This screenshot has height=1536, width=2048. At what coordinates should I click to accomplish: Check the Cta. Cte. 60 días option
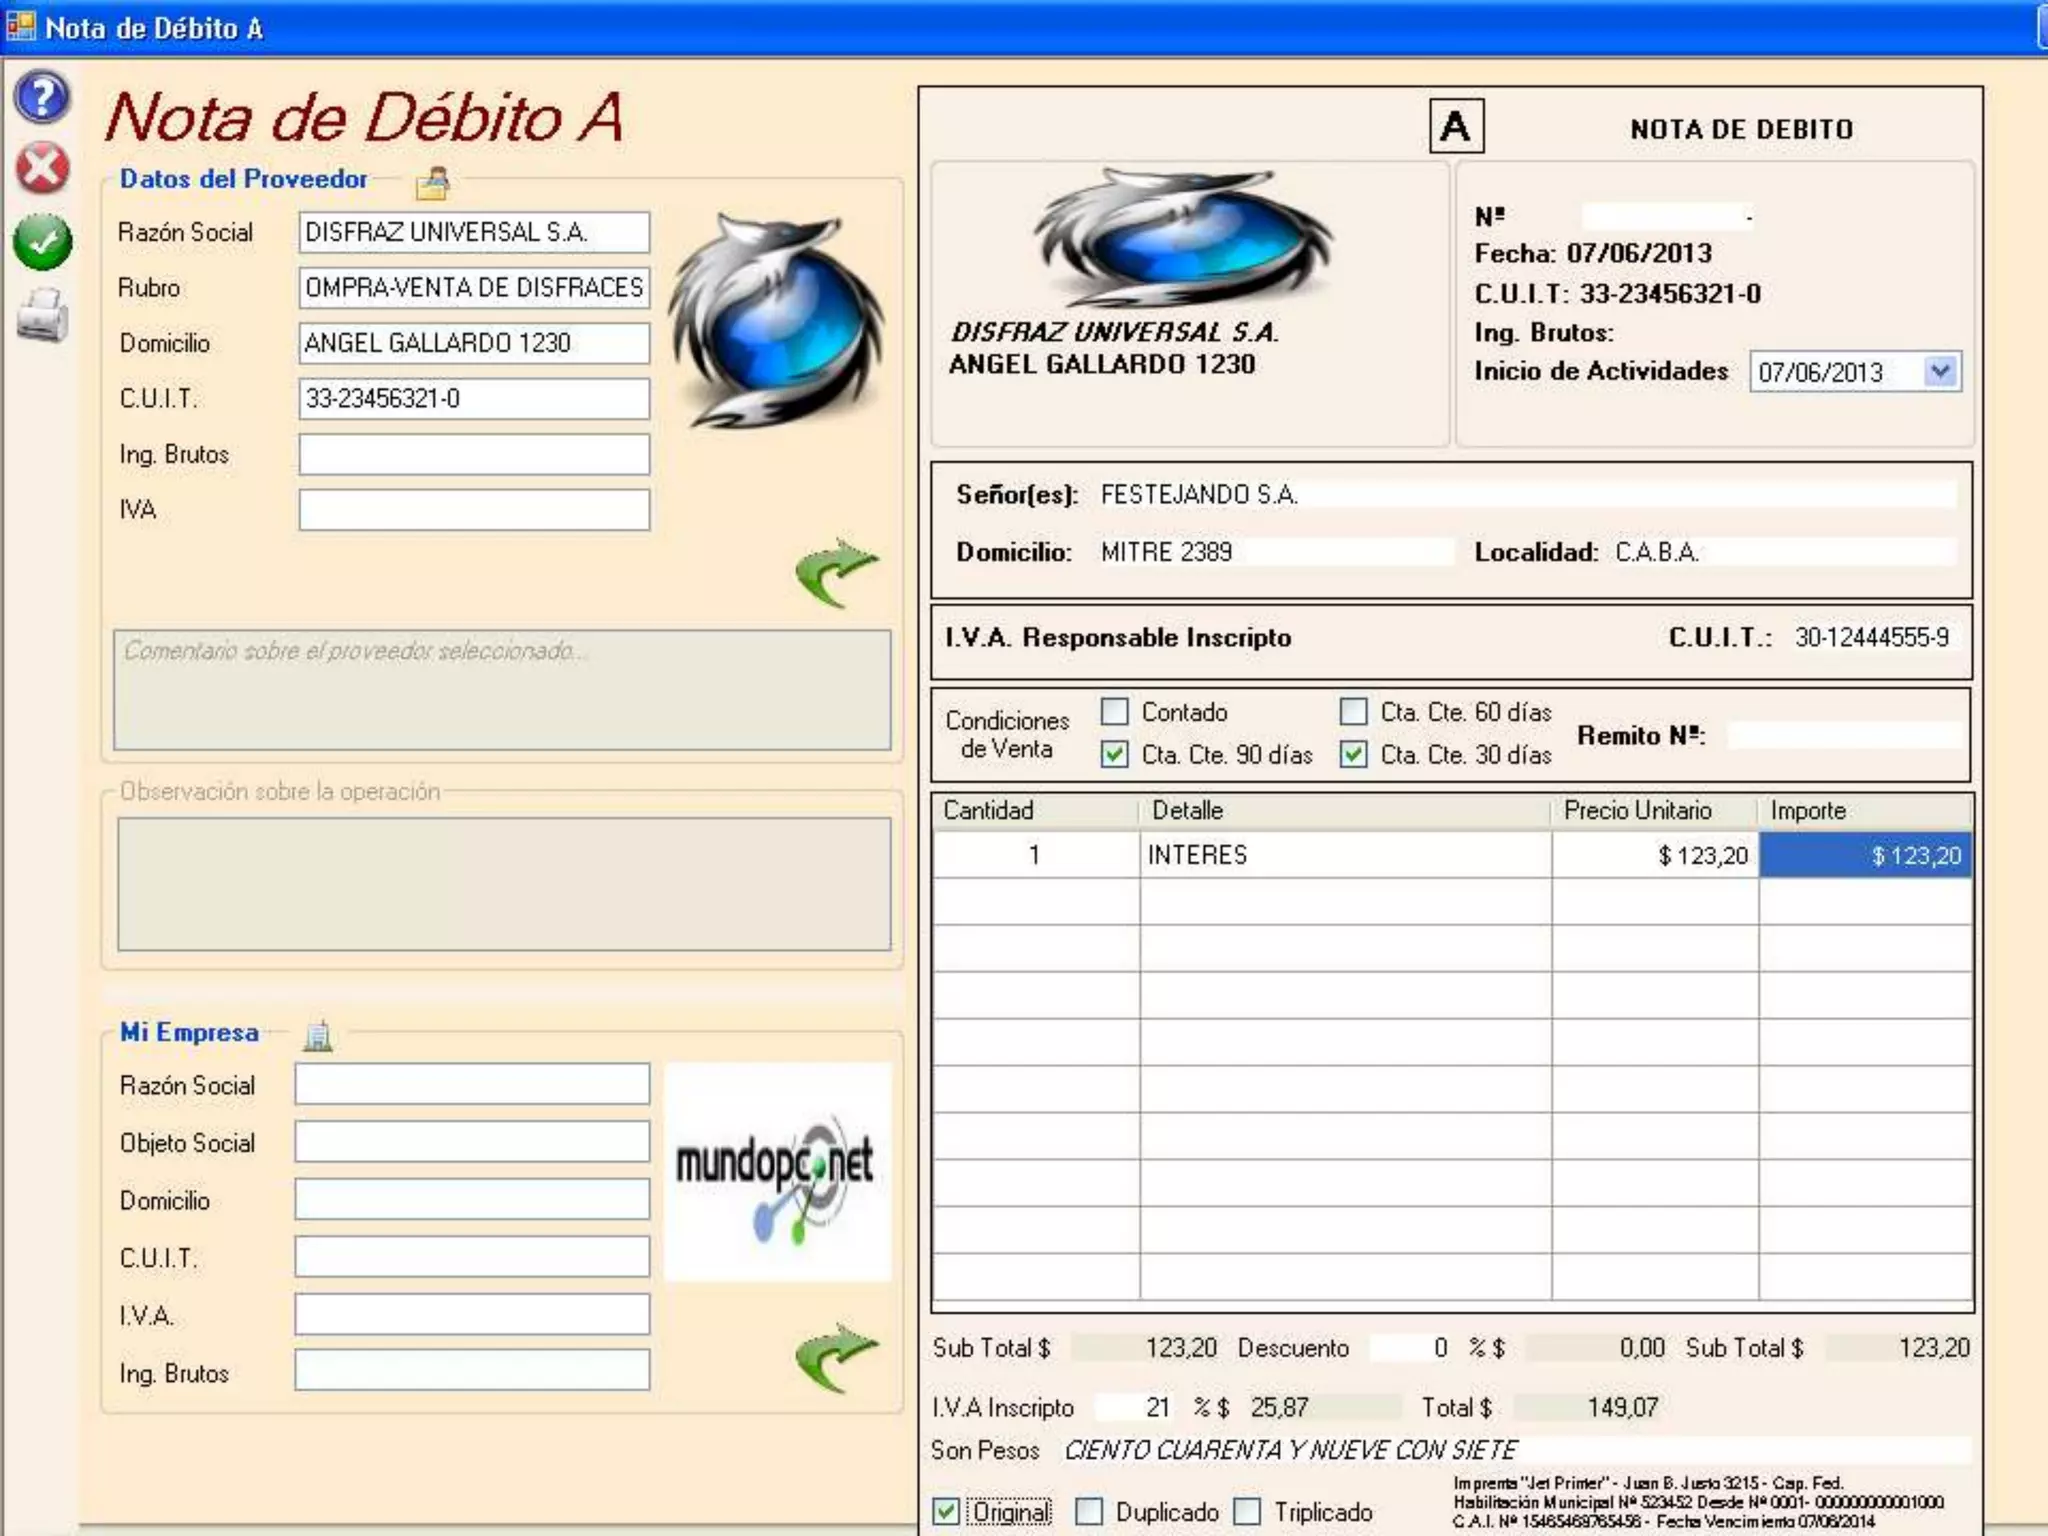click(x=1353, y=712)
